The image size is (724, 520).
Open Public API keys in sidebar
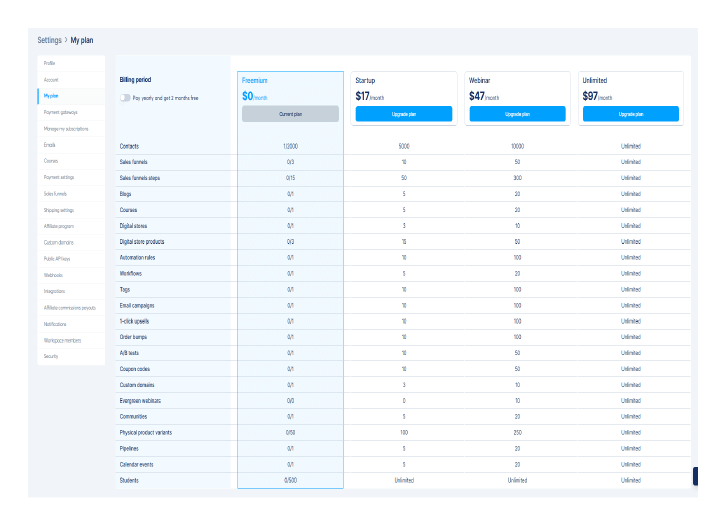click(71, 259)
